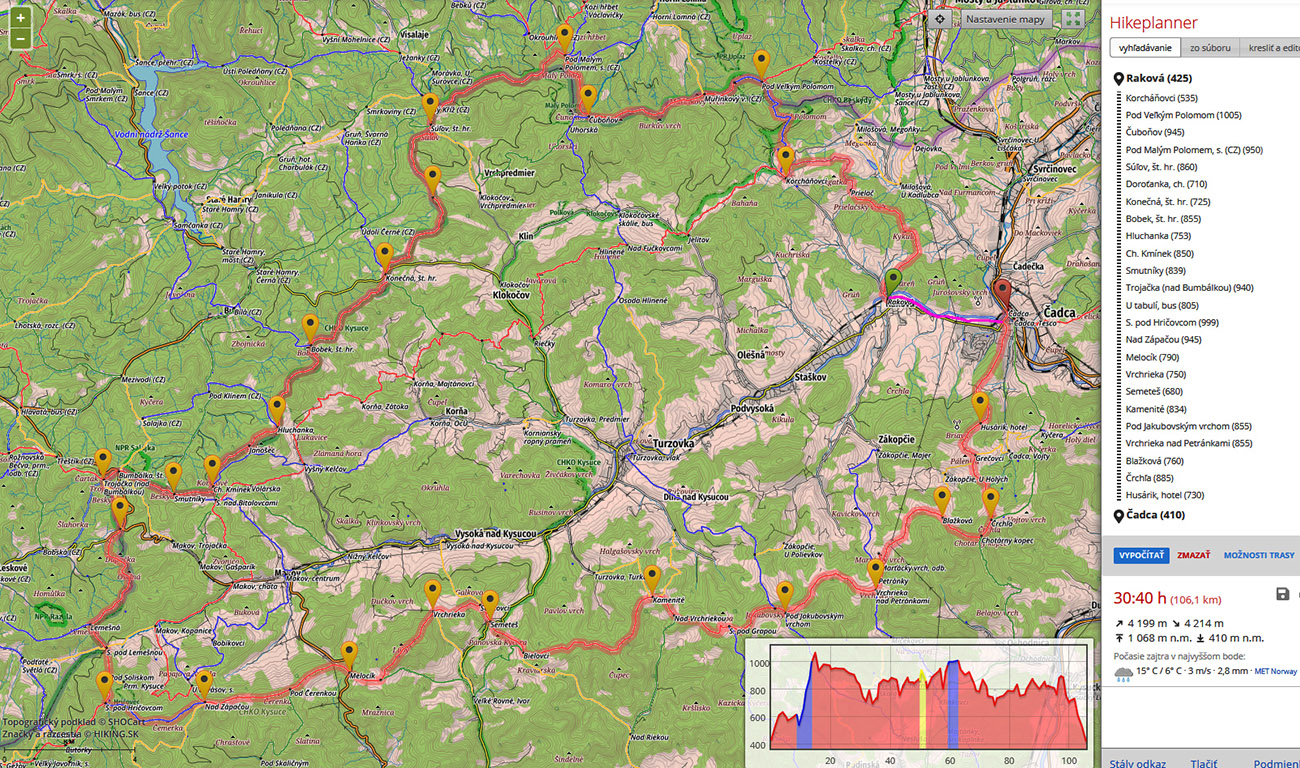
Task: Toggle fullscreen map view
Action: point(1072,19)
